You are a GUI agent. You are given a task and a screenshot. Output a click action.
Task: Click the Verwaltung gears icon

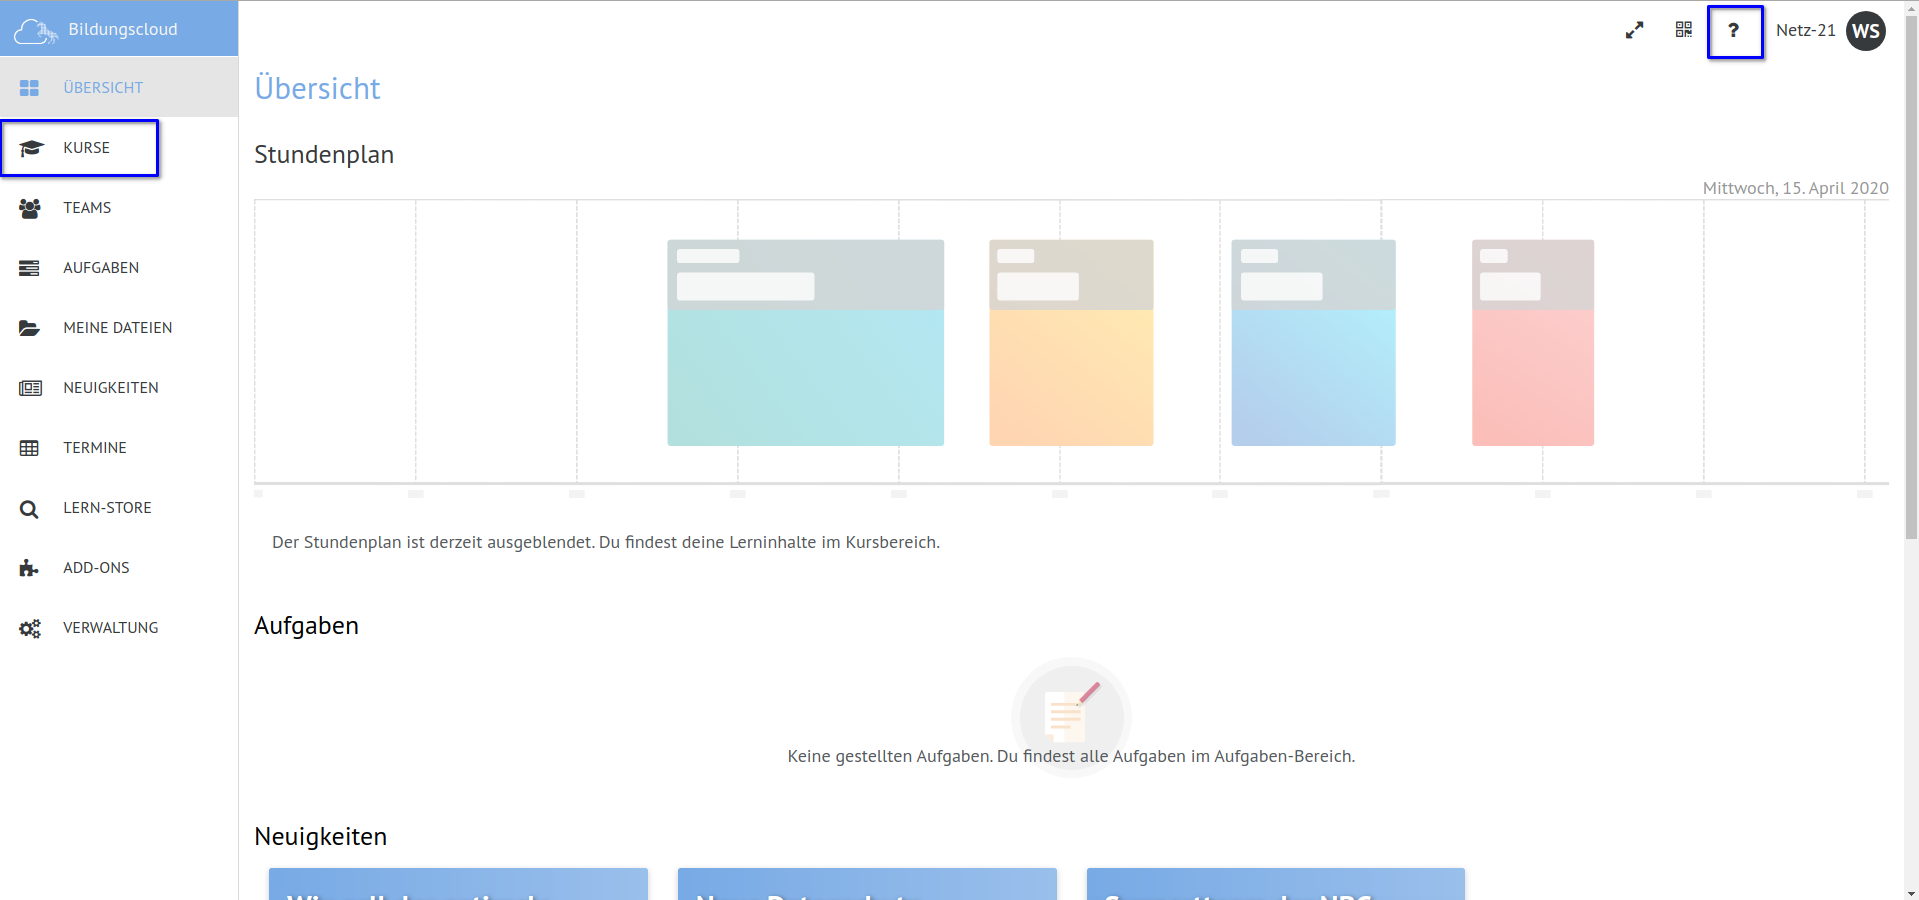click(x=30, y=628)
